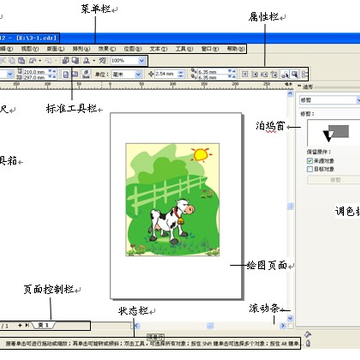The width and height of the screenshot is (360, 360).
Task: Click the Redo arrow icon
Action: pos(48,61)
